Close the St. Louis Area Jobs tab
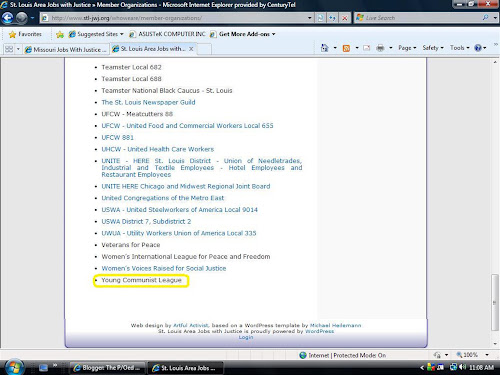Viewport: 500px width, 375px height. pyautogui.click(x=191, y=49)
